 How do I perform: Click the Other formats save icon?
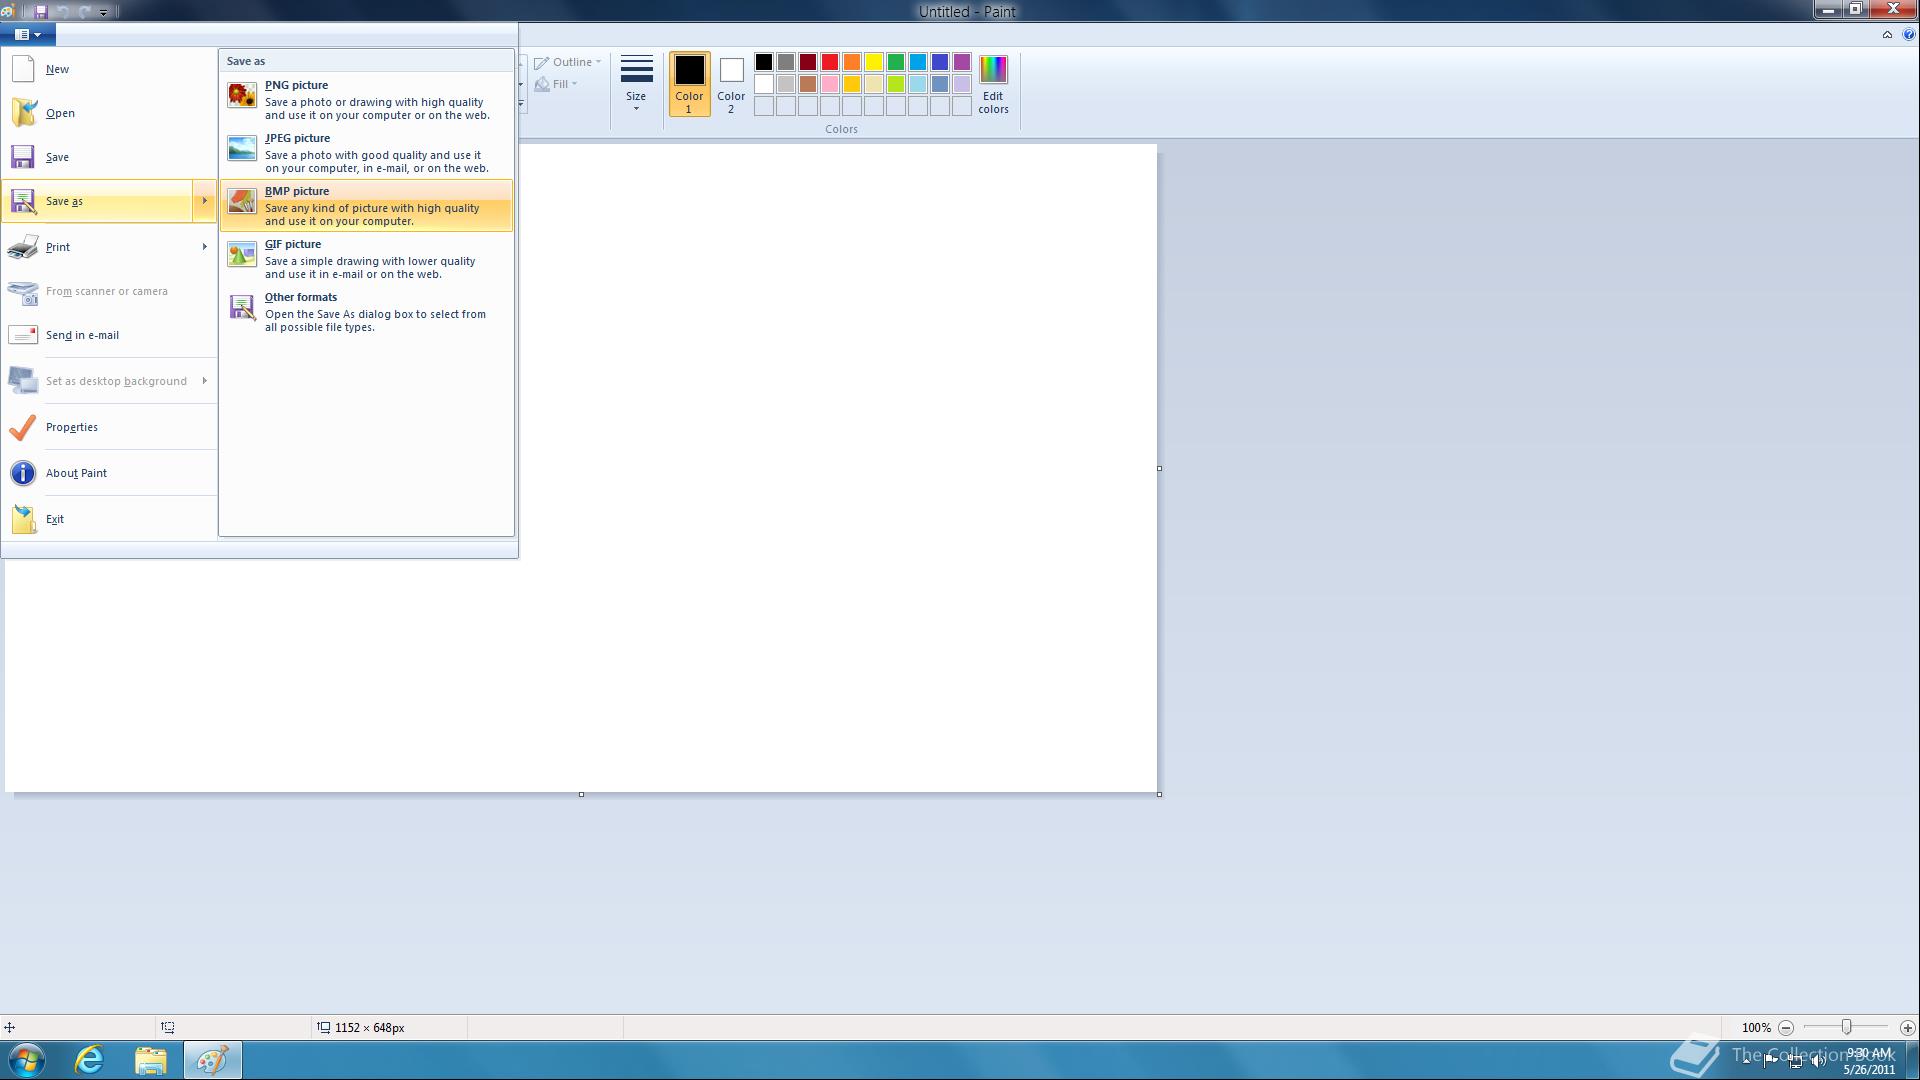241,307
